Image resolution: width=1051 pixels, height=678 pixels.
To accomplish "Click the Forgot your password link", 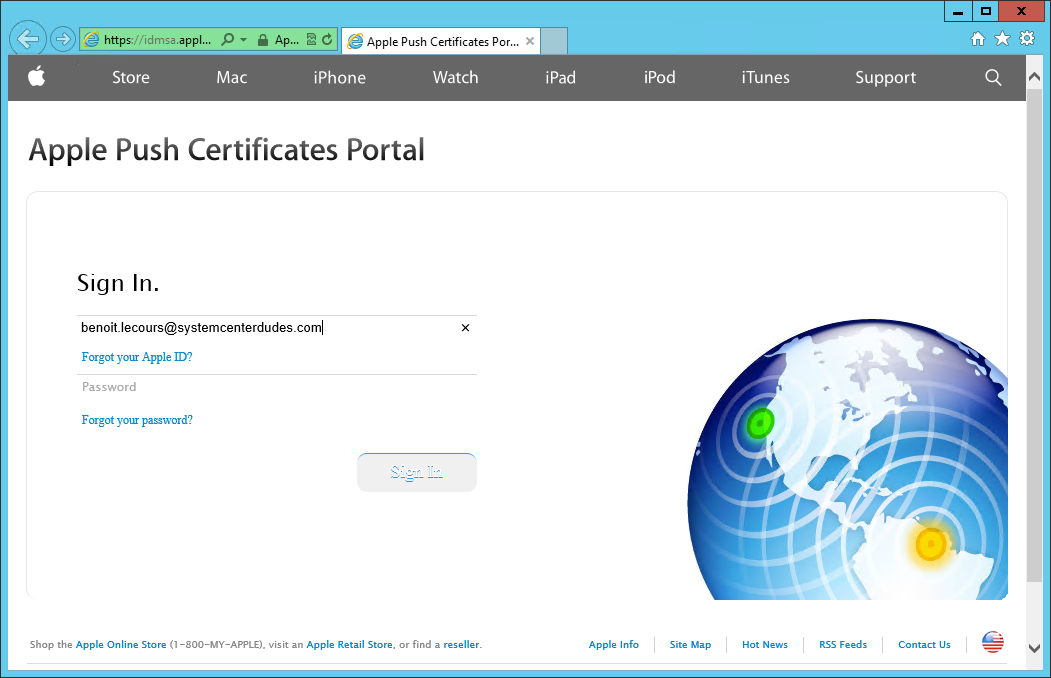I will pos(137,420).
